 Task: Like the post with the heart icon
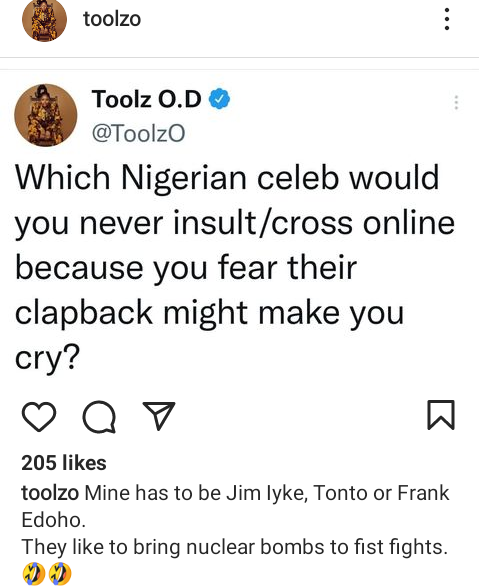pos(39,416)
